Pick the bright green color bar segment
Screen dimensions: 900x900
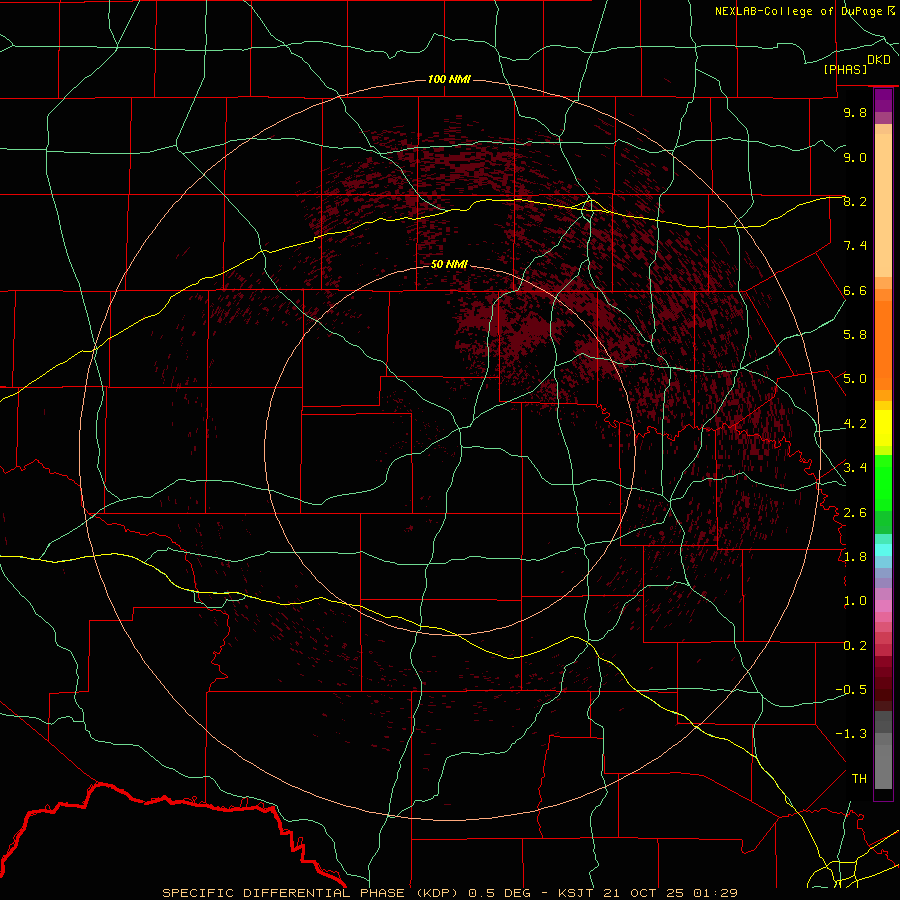pos(883,482)
